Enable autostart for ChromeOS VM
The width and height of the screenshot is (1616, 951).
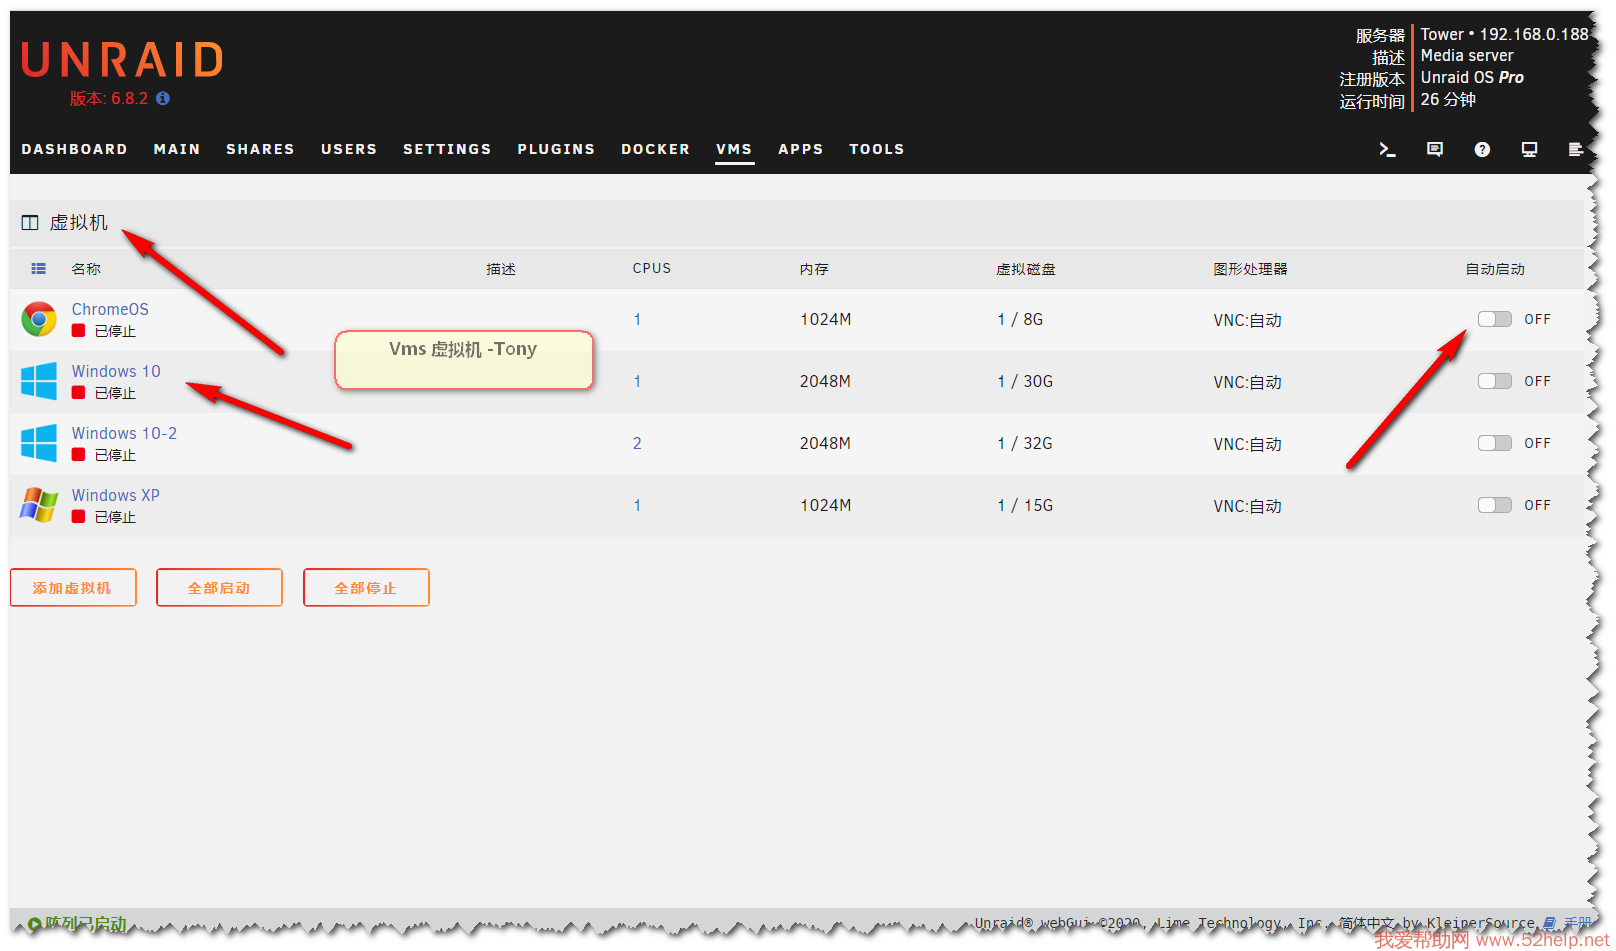(1494, 319)
